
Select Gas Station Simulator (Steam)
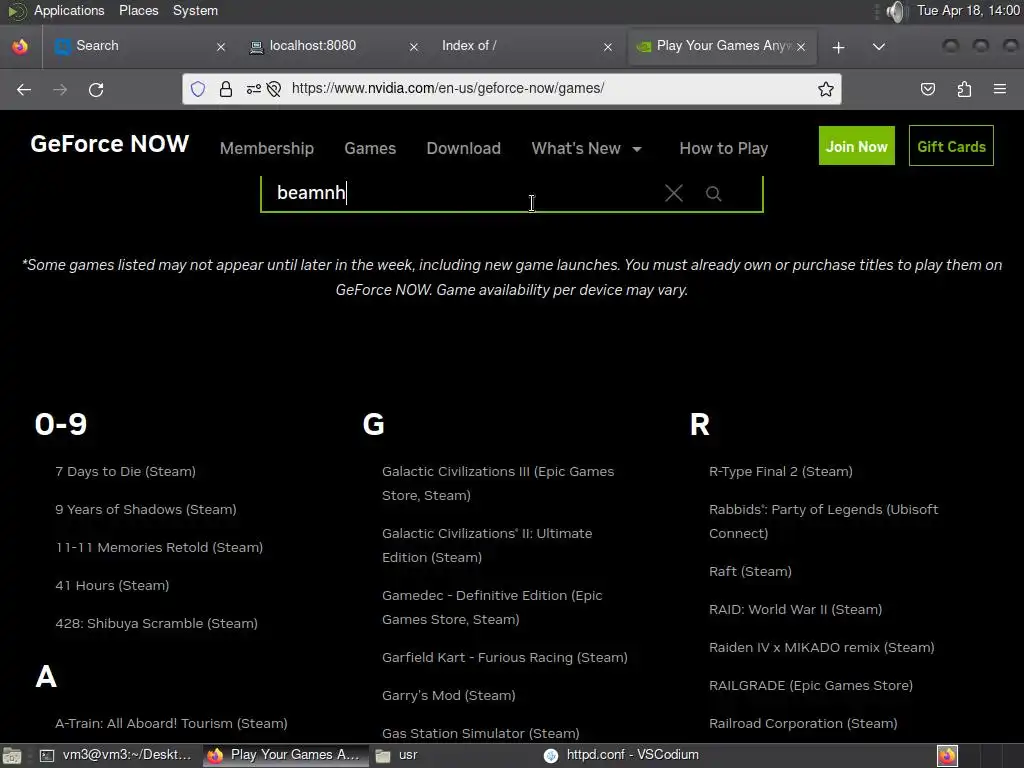[481, 733]
